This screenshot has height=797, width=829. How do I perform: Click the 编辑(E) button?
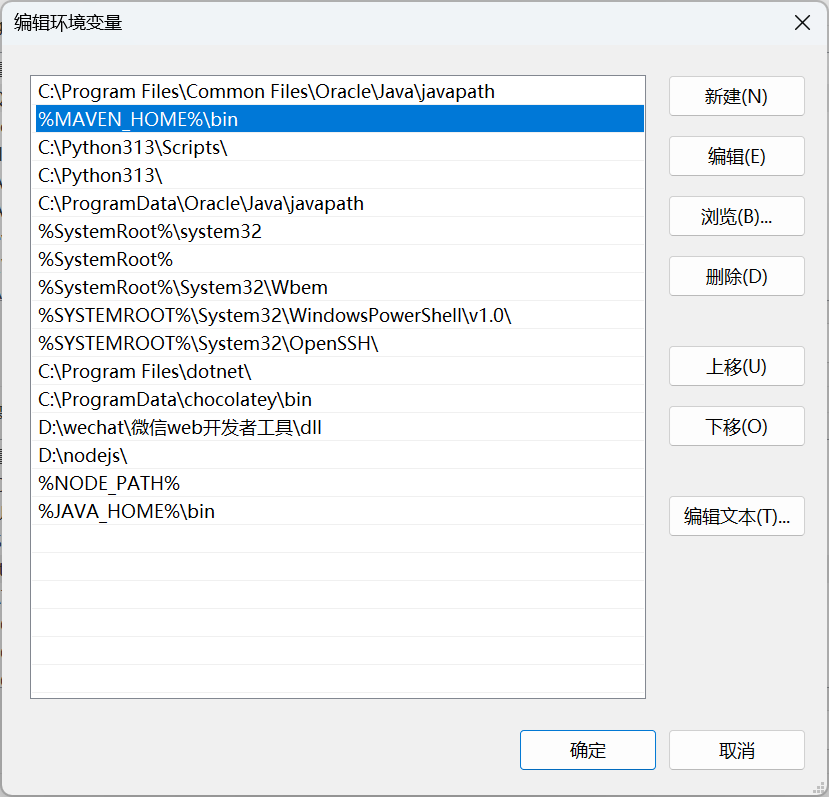click(x=736, y=157)
